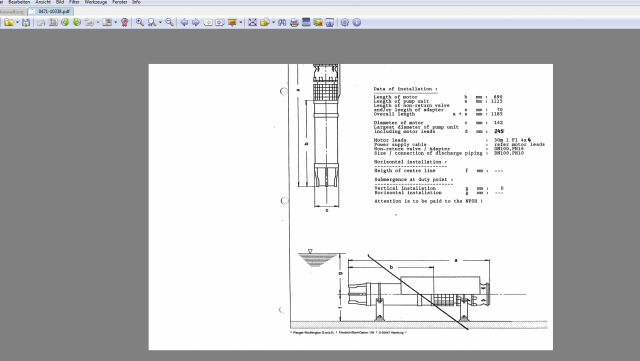Click the open folder icon in the toolbar
This screenshot has width=640, height=361.
point(9,22)
